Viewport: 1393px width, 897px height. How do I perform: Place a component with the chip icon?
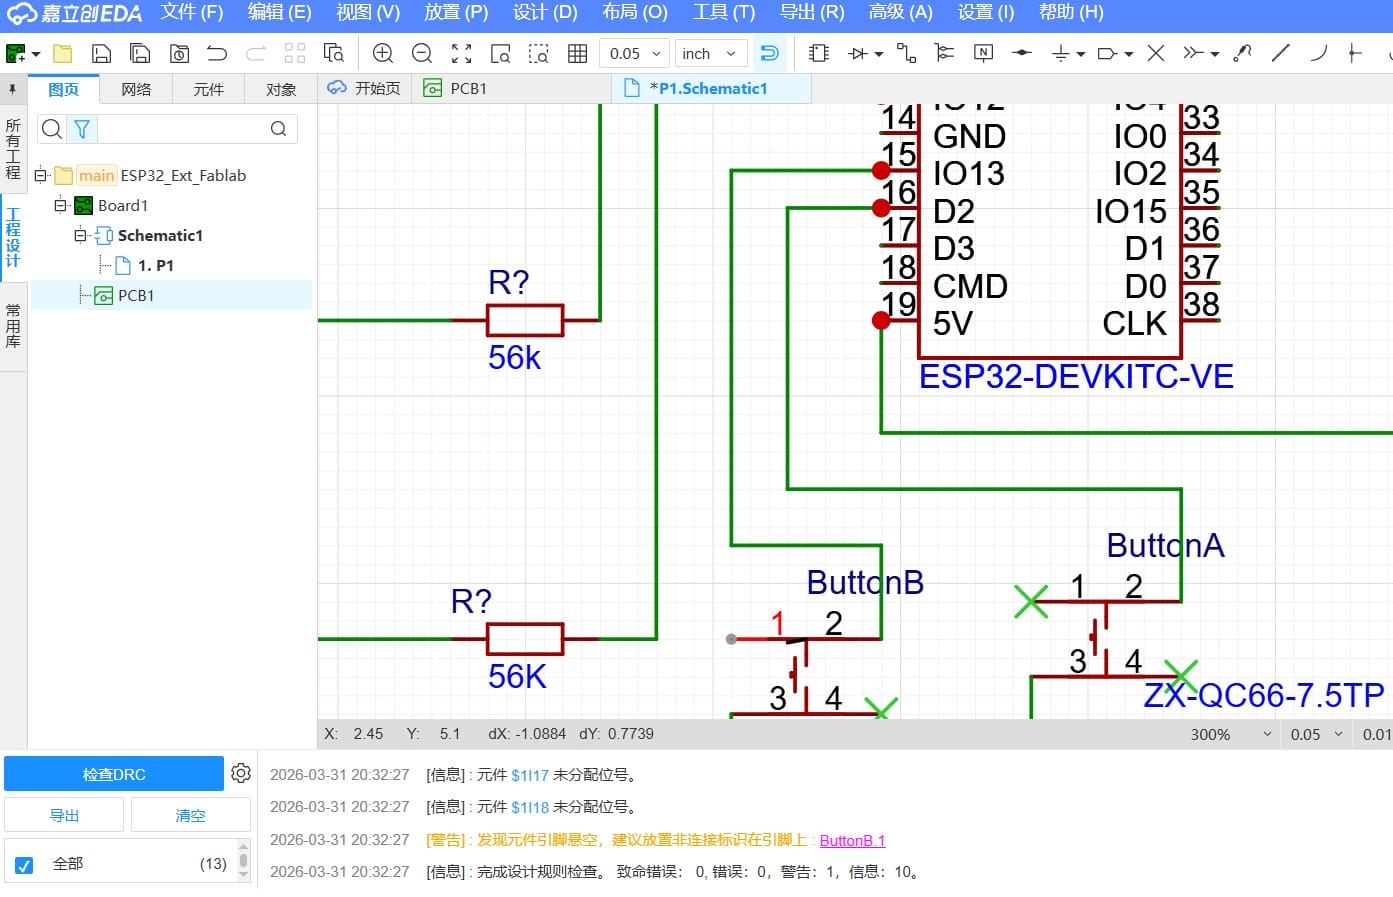[819, 54]
